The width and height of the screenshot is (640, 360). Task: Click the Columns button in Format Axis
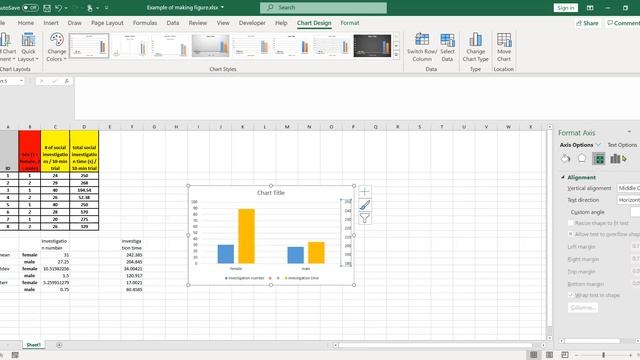(x=583, y=307)
